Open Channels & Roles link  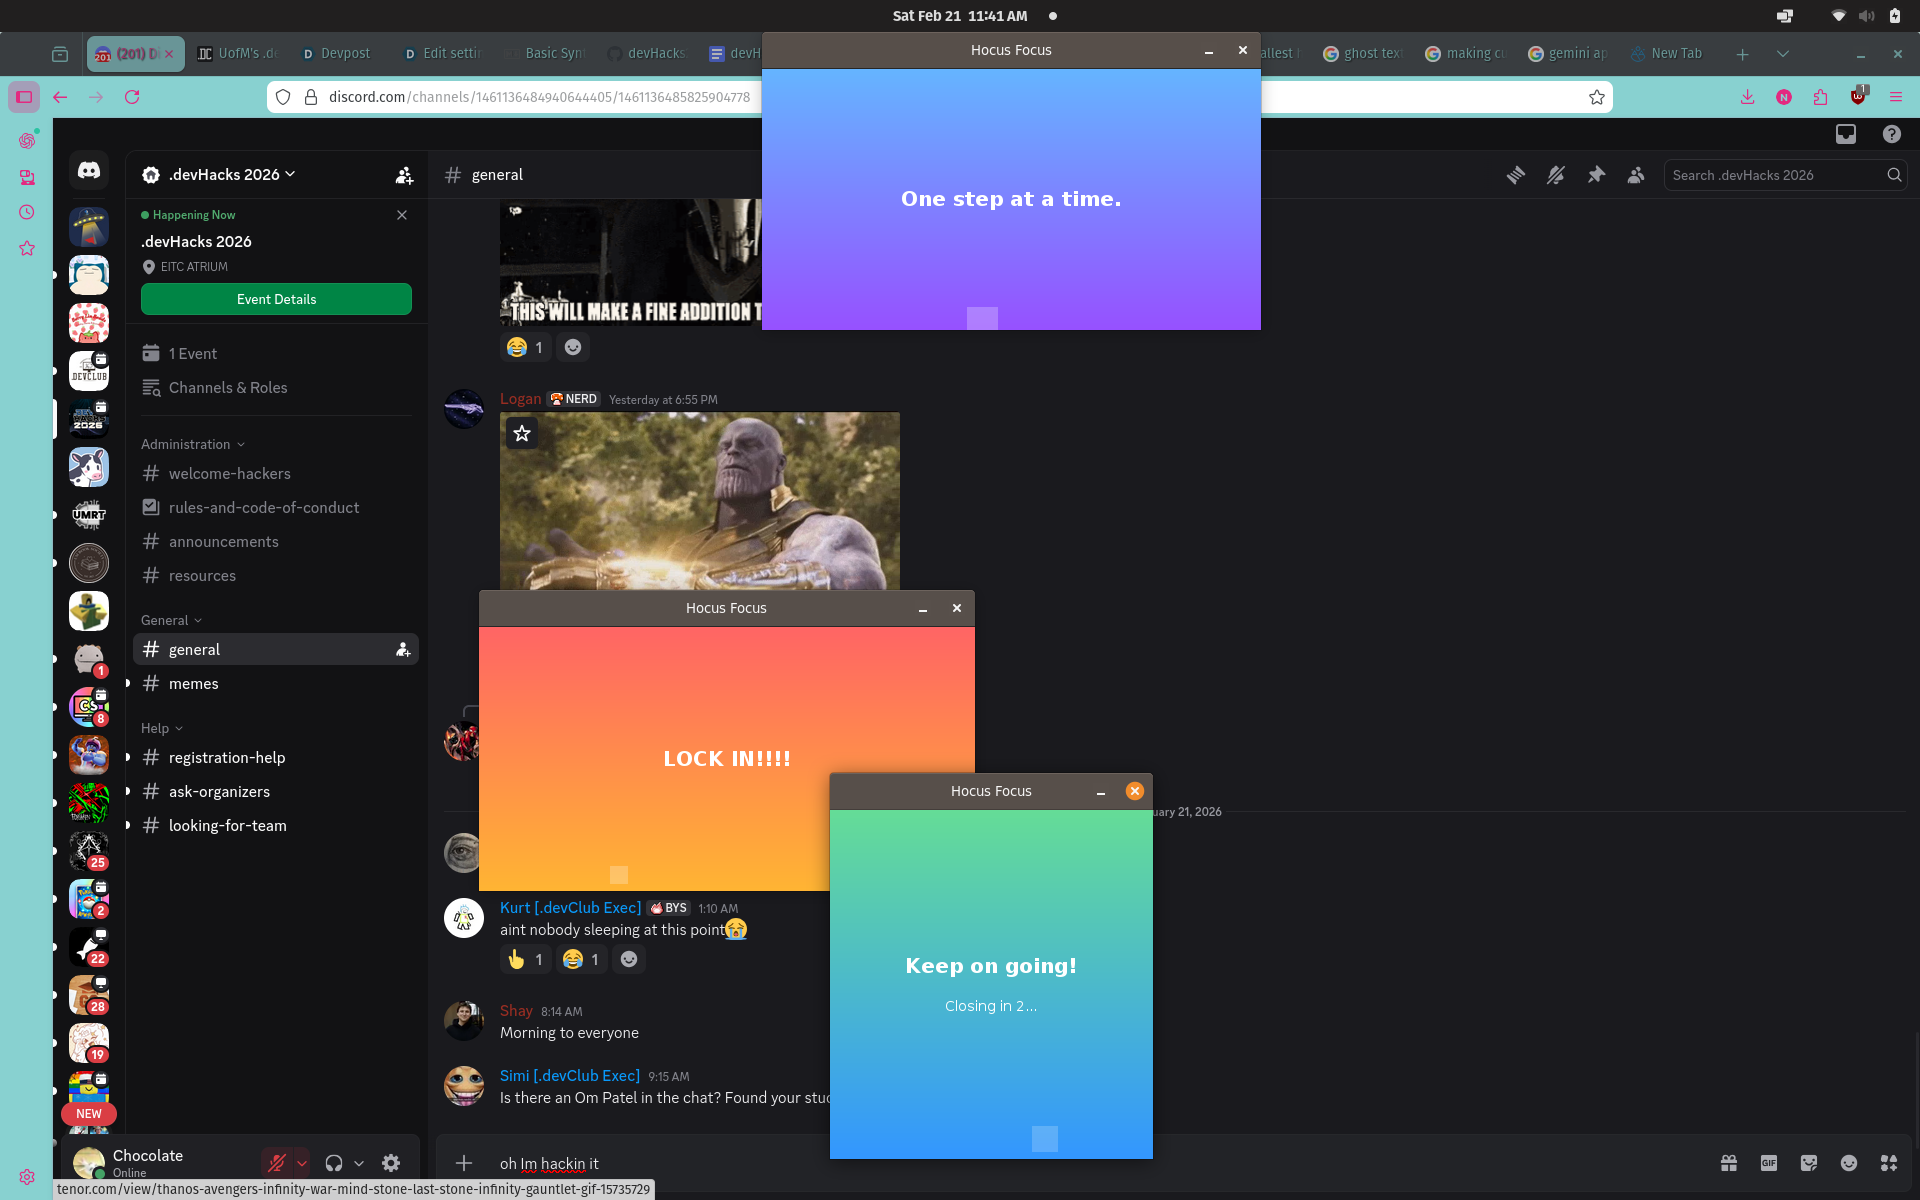point(228,388)
